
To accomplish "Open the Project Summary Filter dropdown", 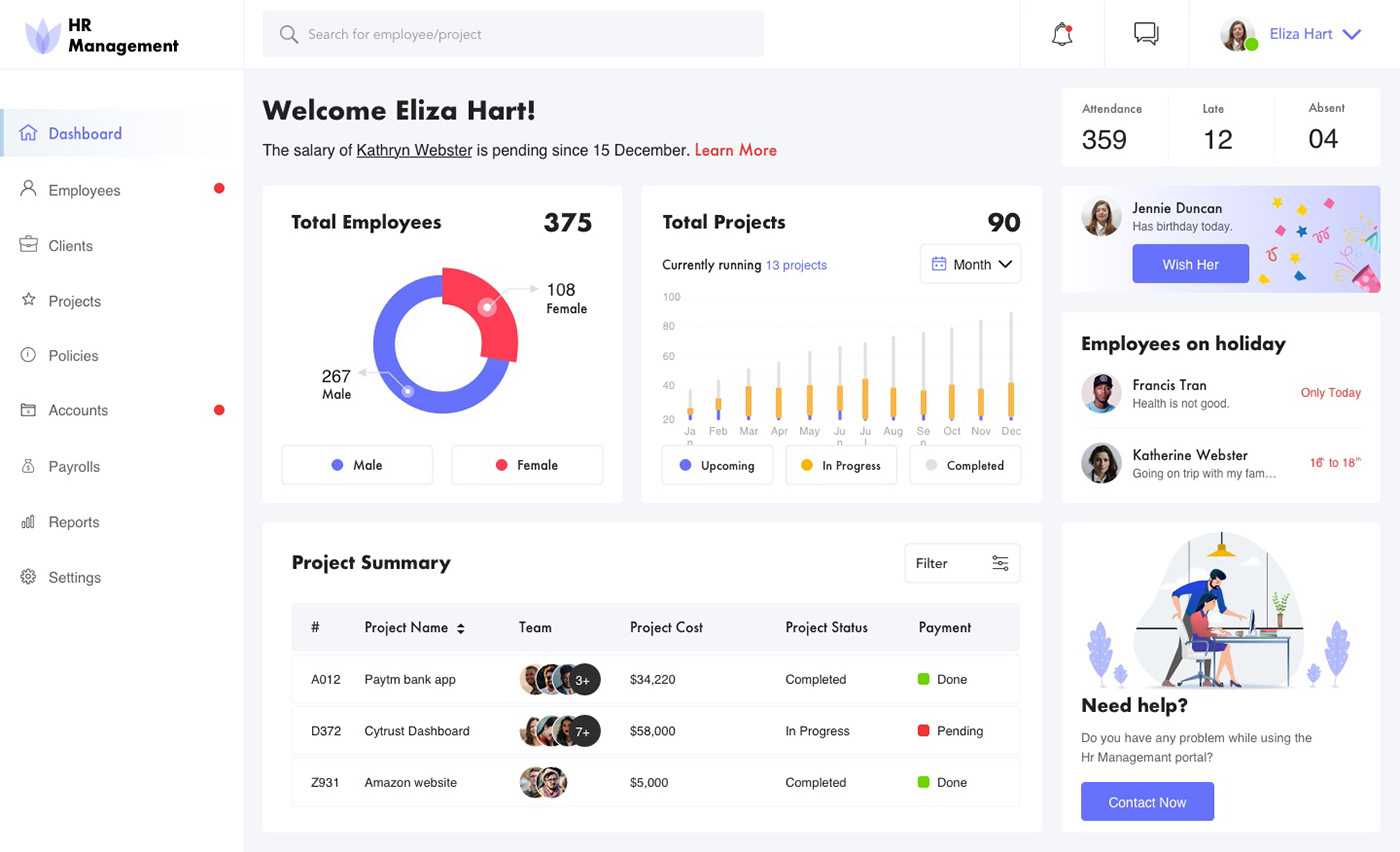I will pos(962,563).
